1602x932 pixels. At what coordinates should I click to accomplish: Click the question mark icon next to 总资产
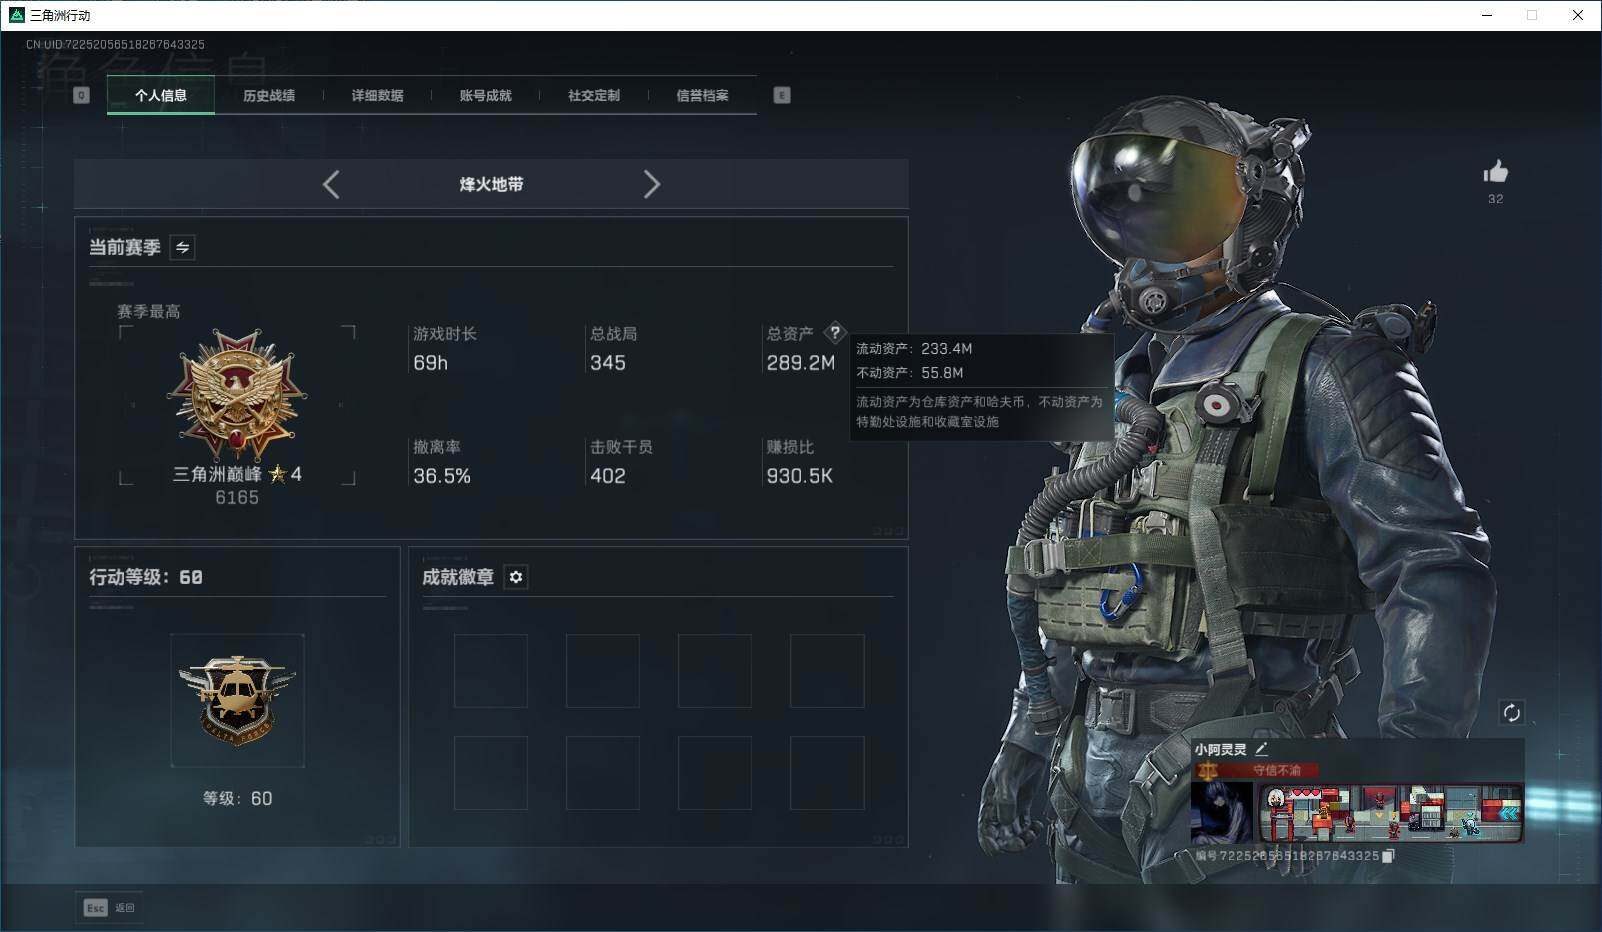[836, 334]
